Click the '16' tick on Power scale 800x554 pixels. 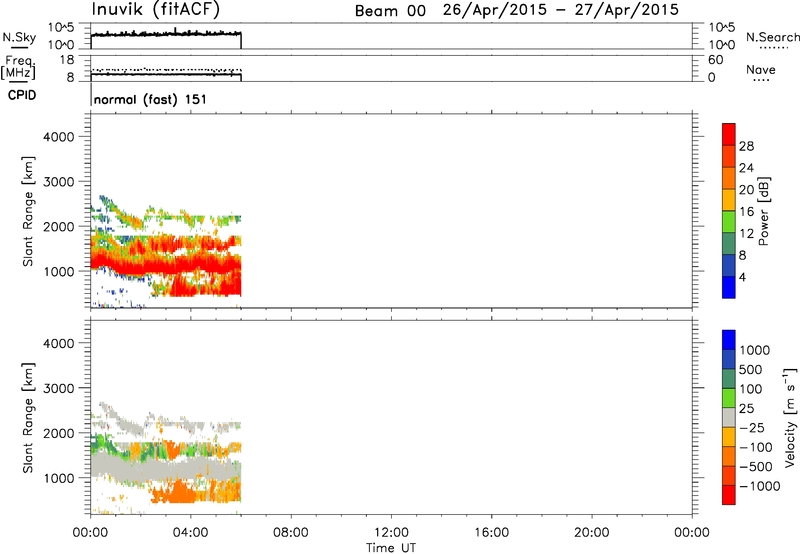(x=746, y=212)
